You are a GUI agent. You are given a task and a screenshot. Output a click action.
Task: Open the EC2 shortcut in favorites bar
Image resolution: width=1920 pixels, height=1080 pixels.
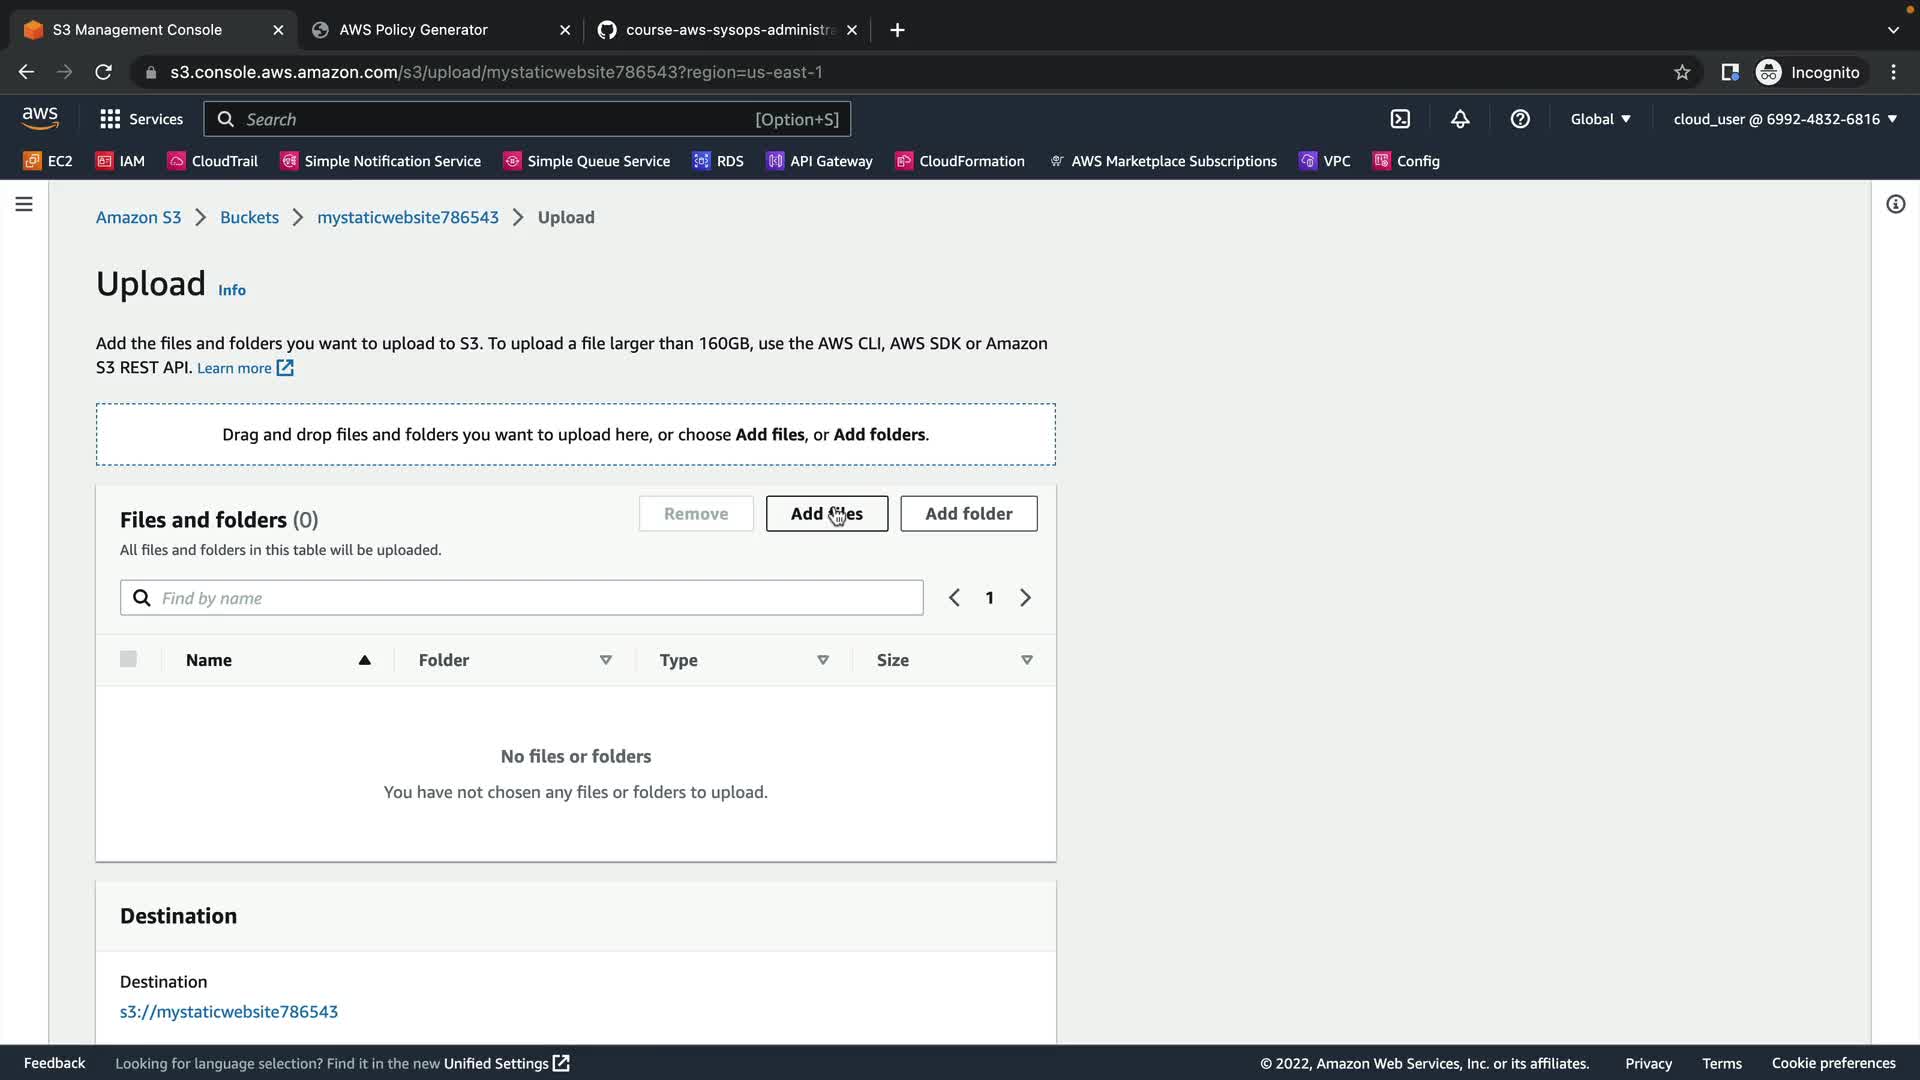point(48,161)
